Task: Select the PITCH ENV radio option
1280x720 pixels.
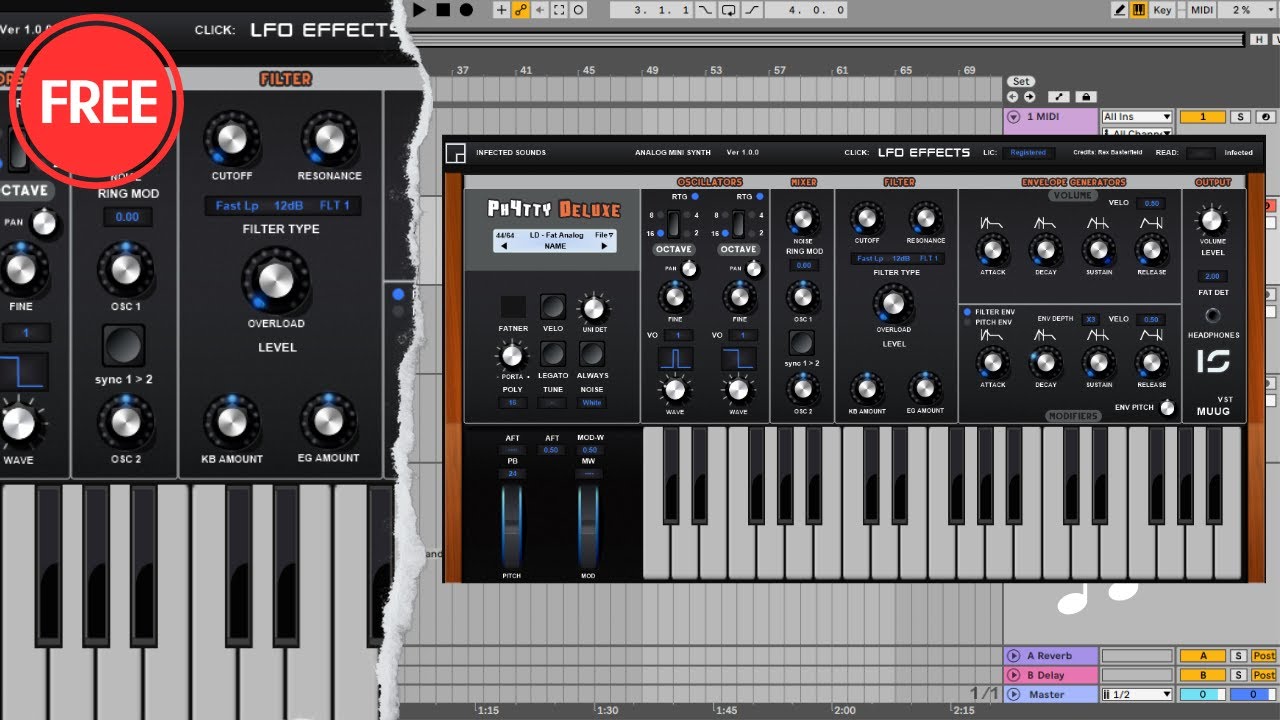Action: 967,323
